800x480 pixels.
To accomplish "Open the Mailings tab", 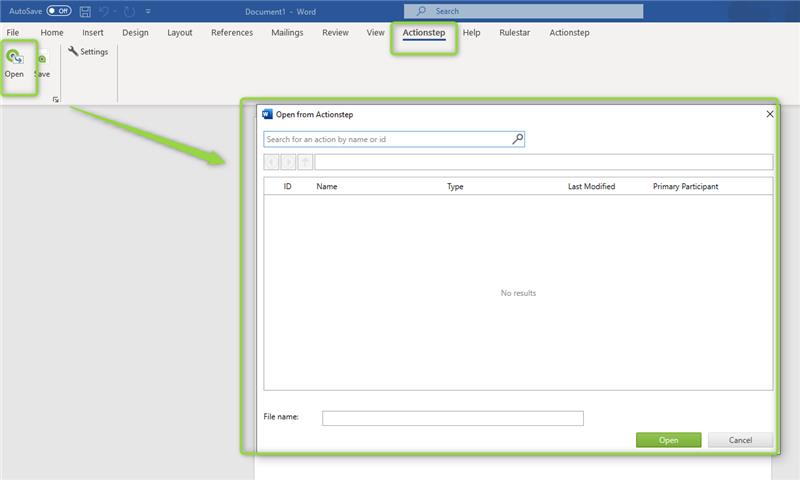I will tap(287, 33).
